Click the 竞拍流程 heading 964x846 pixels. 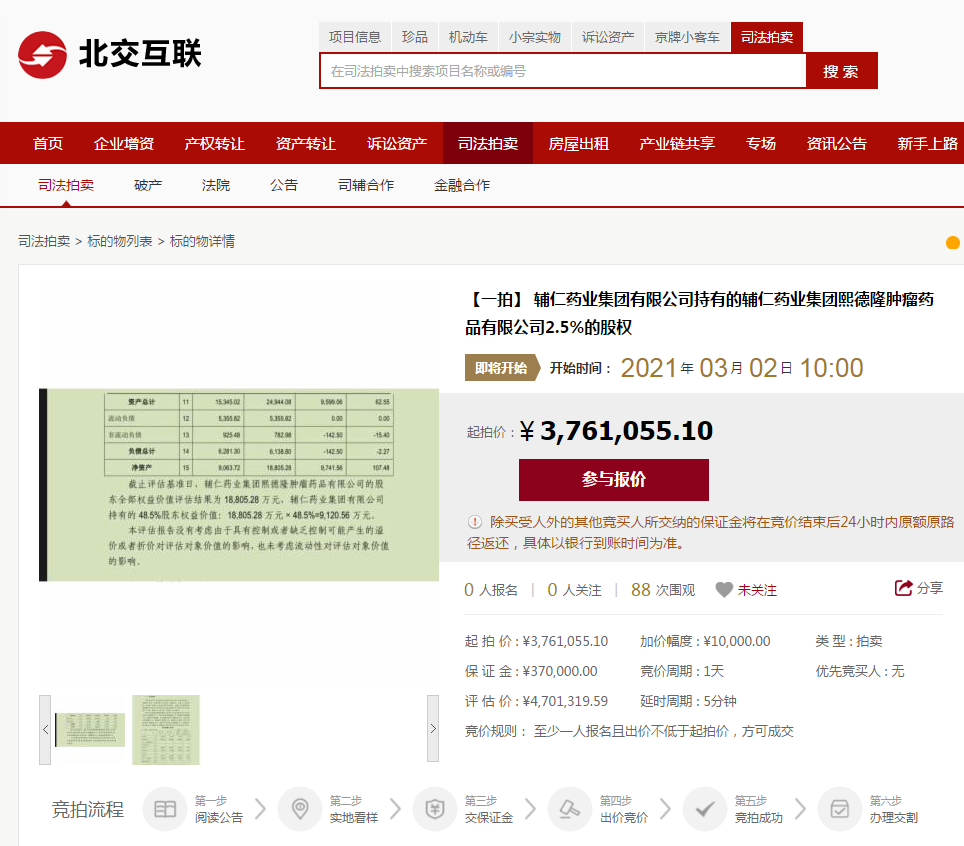point(87,810)
